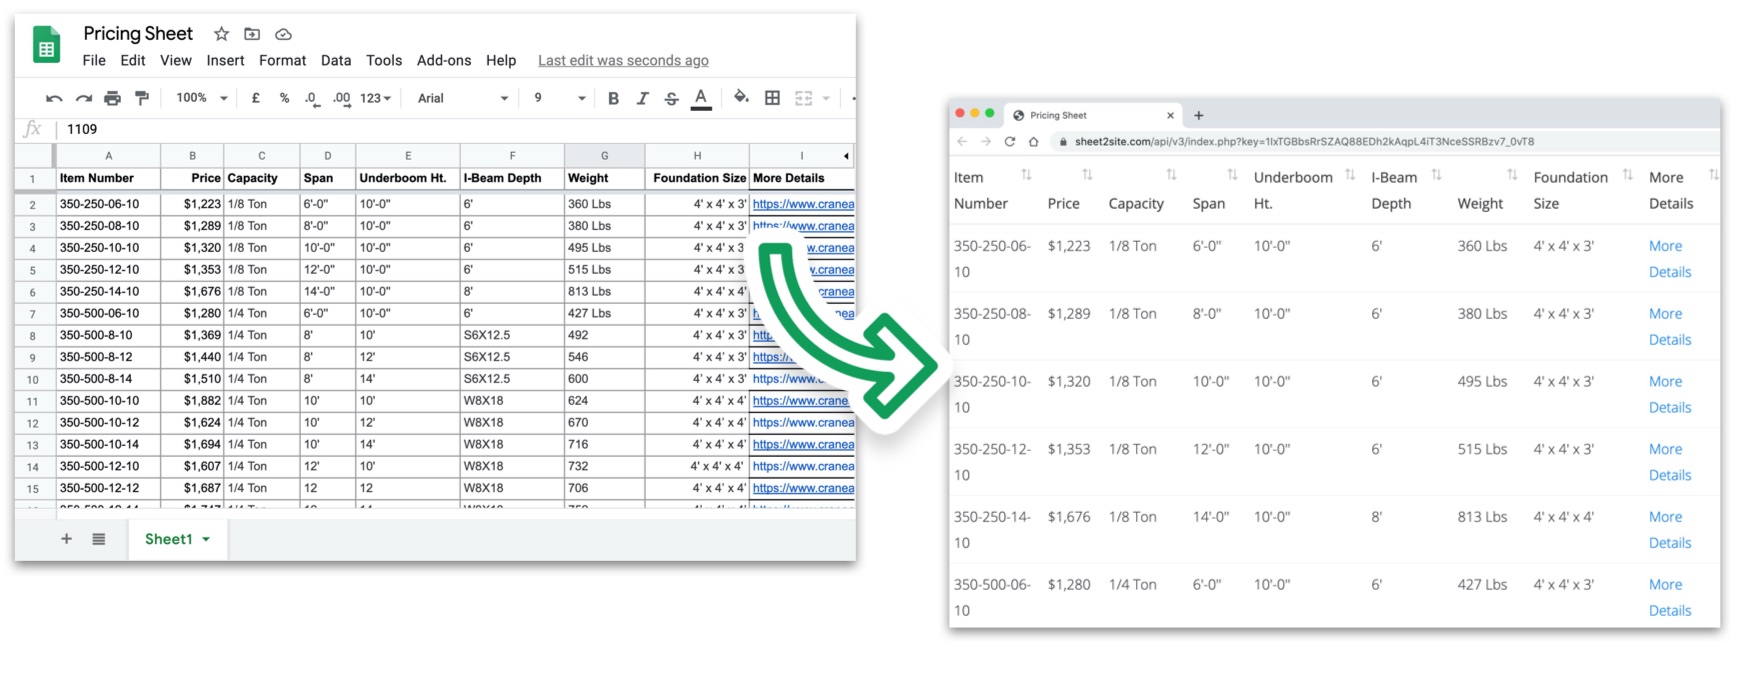Open the Format menu
Screen dimensions: 1737x697
(x=282, y=60)
